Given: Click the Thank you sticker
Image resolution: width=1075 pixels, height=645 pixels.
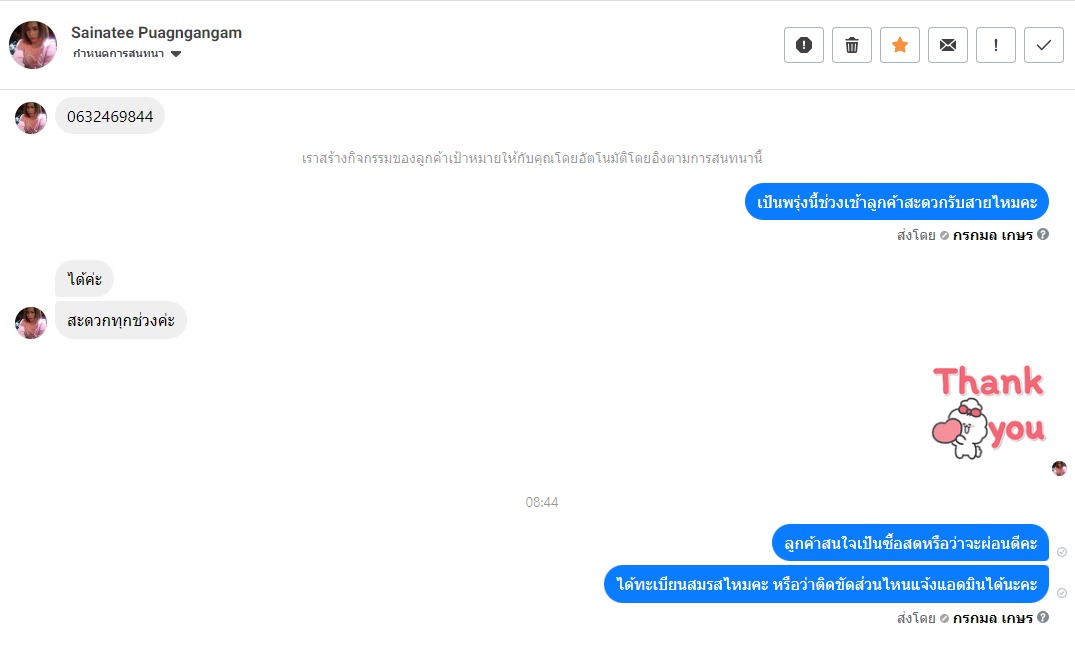Looking at the screenshot, I should coord(988,412).
